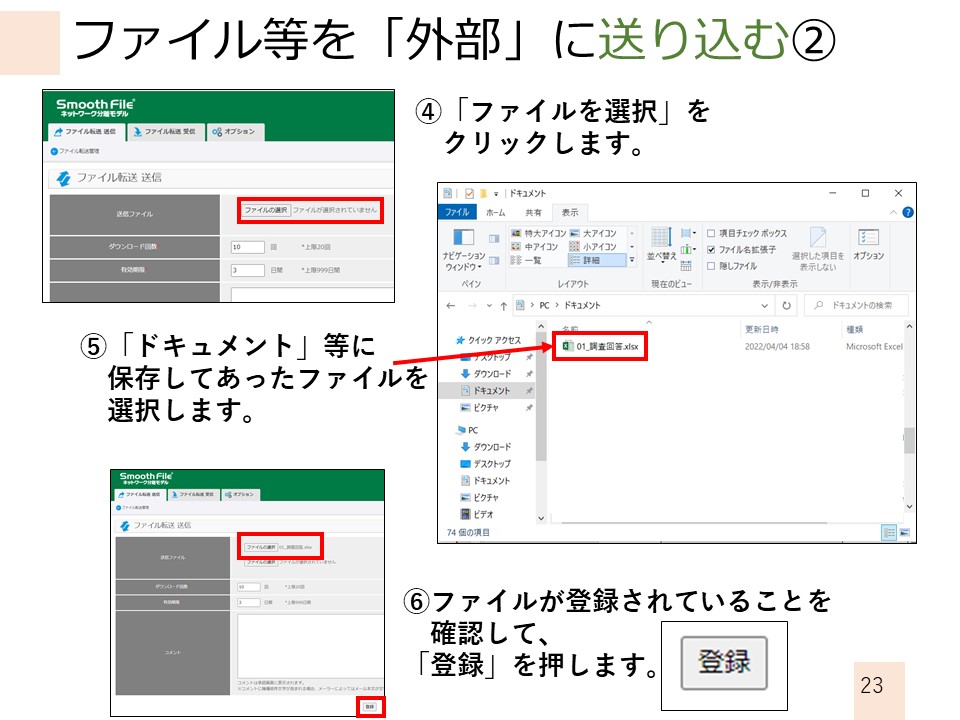Click the Smooth File ファイル転送 送信 header icon
This screenshot has height=720, width=960.
point(64,176)
